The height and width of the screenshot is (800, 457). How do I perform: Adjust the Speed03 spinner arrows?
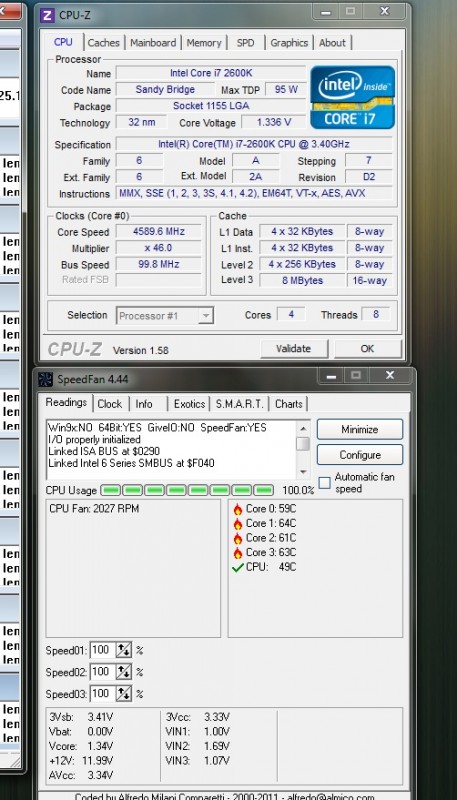click(124, 694)
